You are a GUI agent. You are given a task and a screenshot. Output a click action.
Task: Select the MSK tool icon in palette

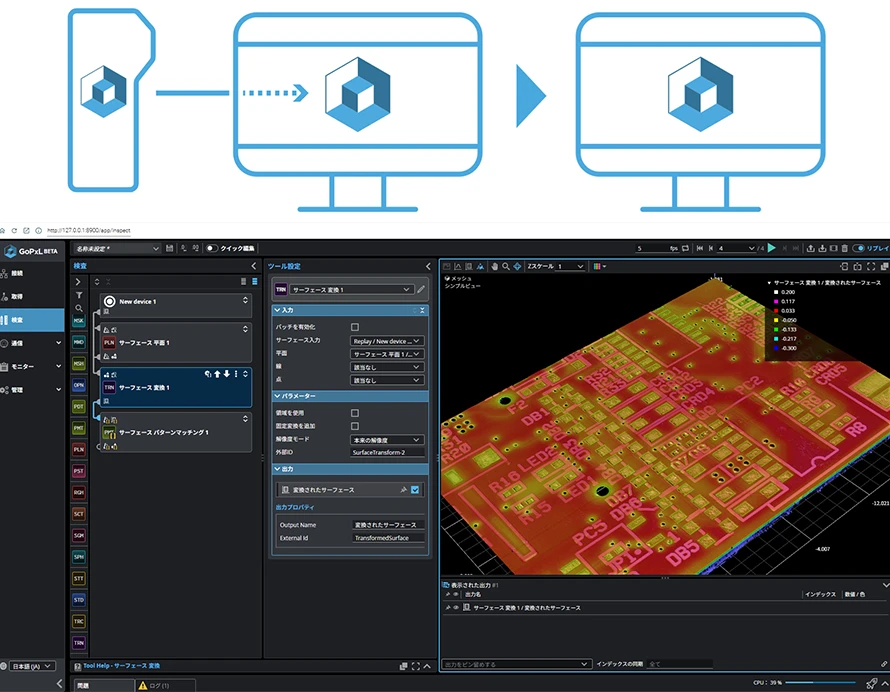pos(79,321)
